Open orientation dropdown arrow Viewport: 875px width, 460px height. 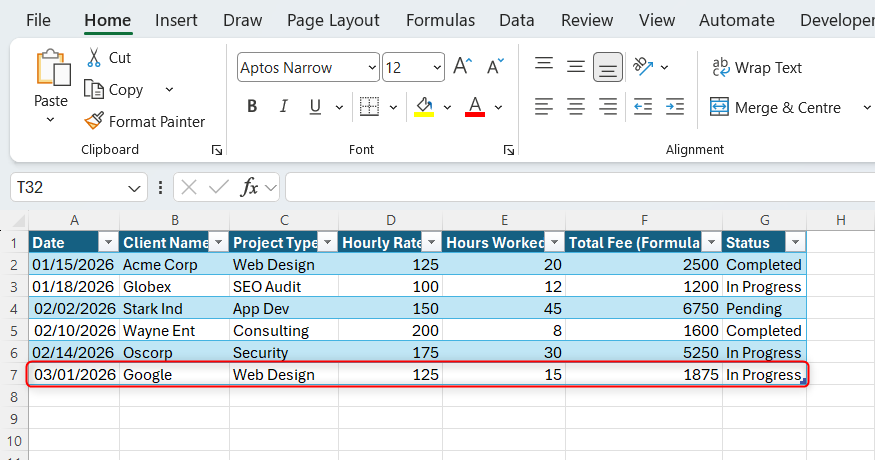664,68
